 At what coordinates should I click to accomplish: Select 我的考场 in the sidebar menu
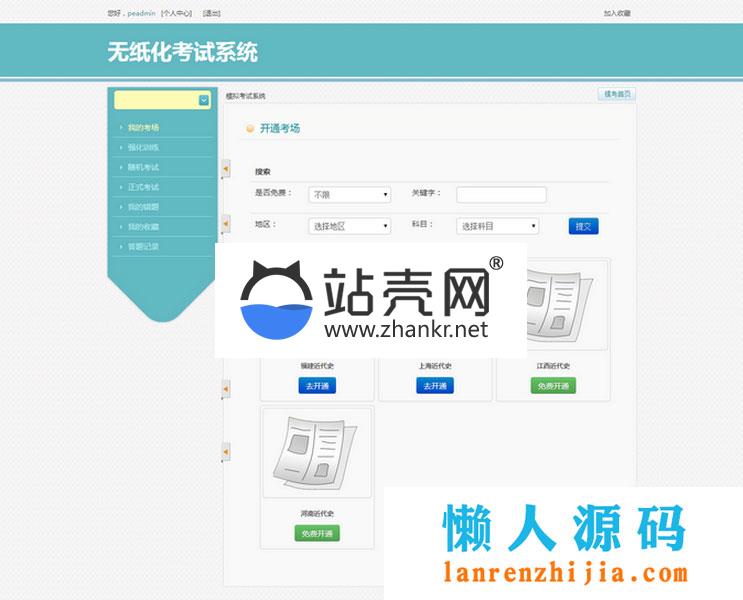[x=143, y=128]
